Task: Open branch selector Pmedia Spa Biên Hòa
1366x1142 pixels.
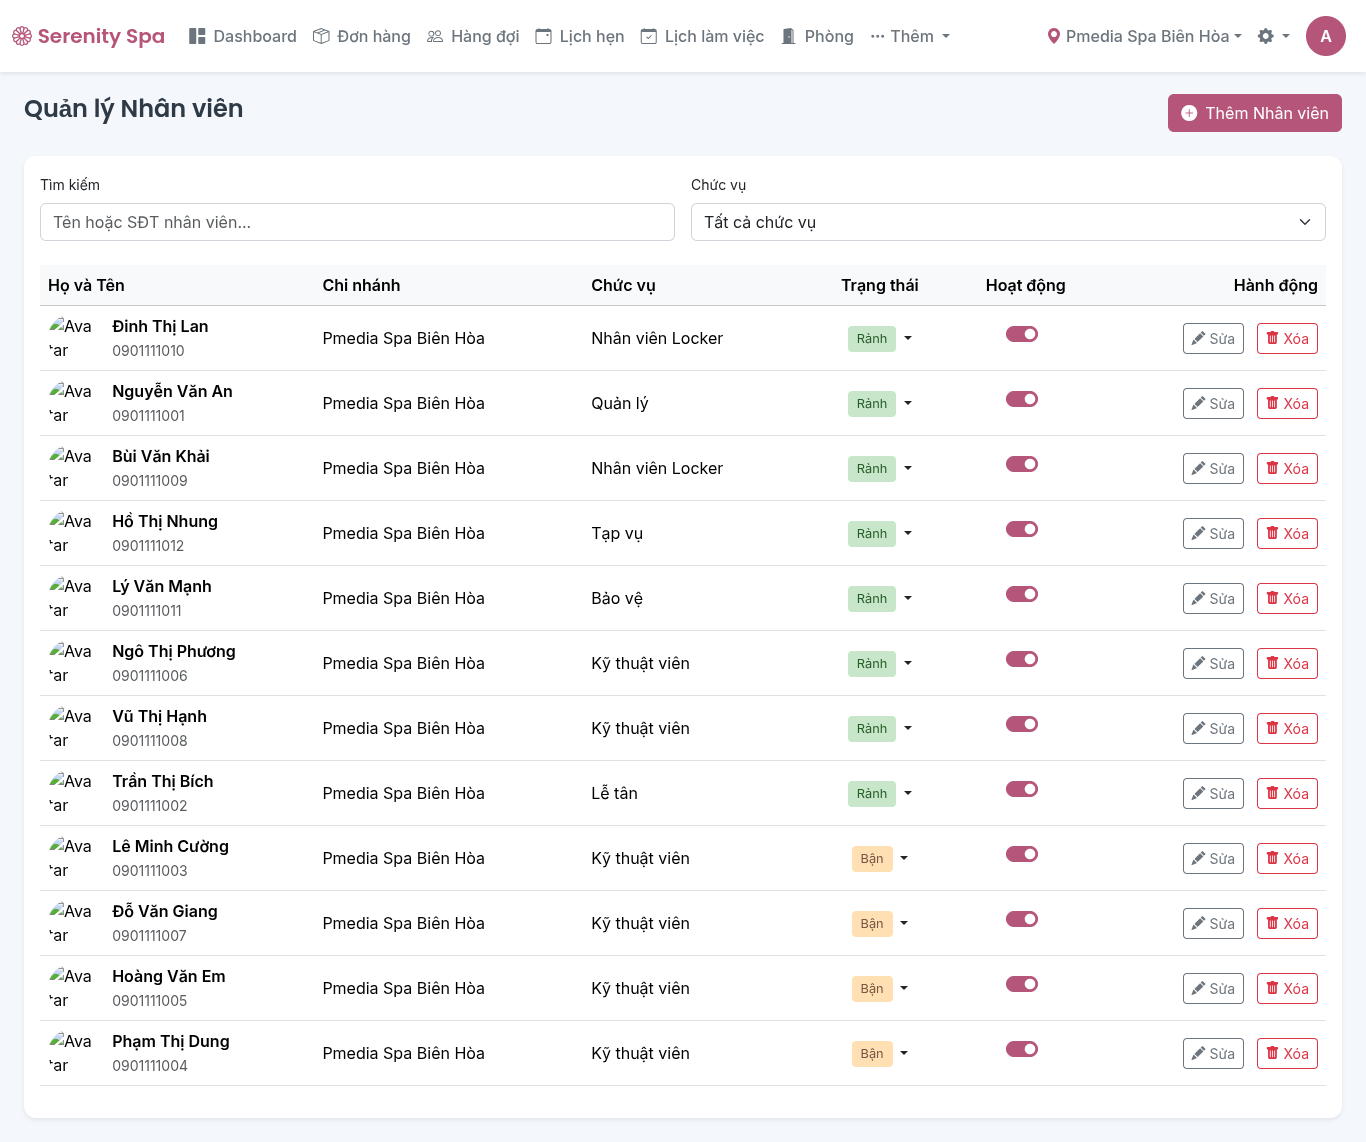Action: click(x=1144, y=36)
